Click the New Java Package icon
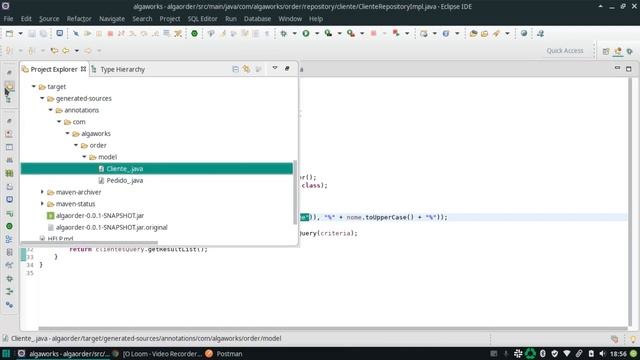640x360 pixels. click(x=424, y=33)
